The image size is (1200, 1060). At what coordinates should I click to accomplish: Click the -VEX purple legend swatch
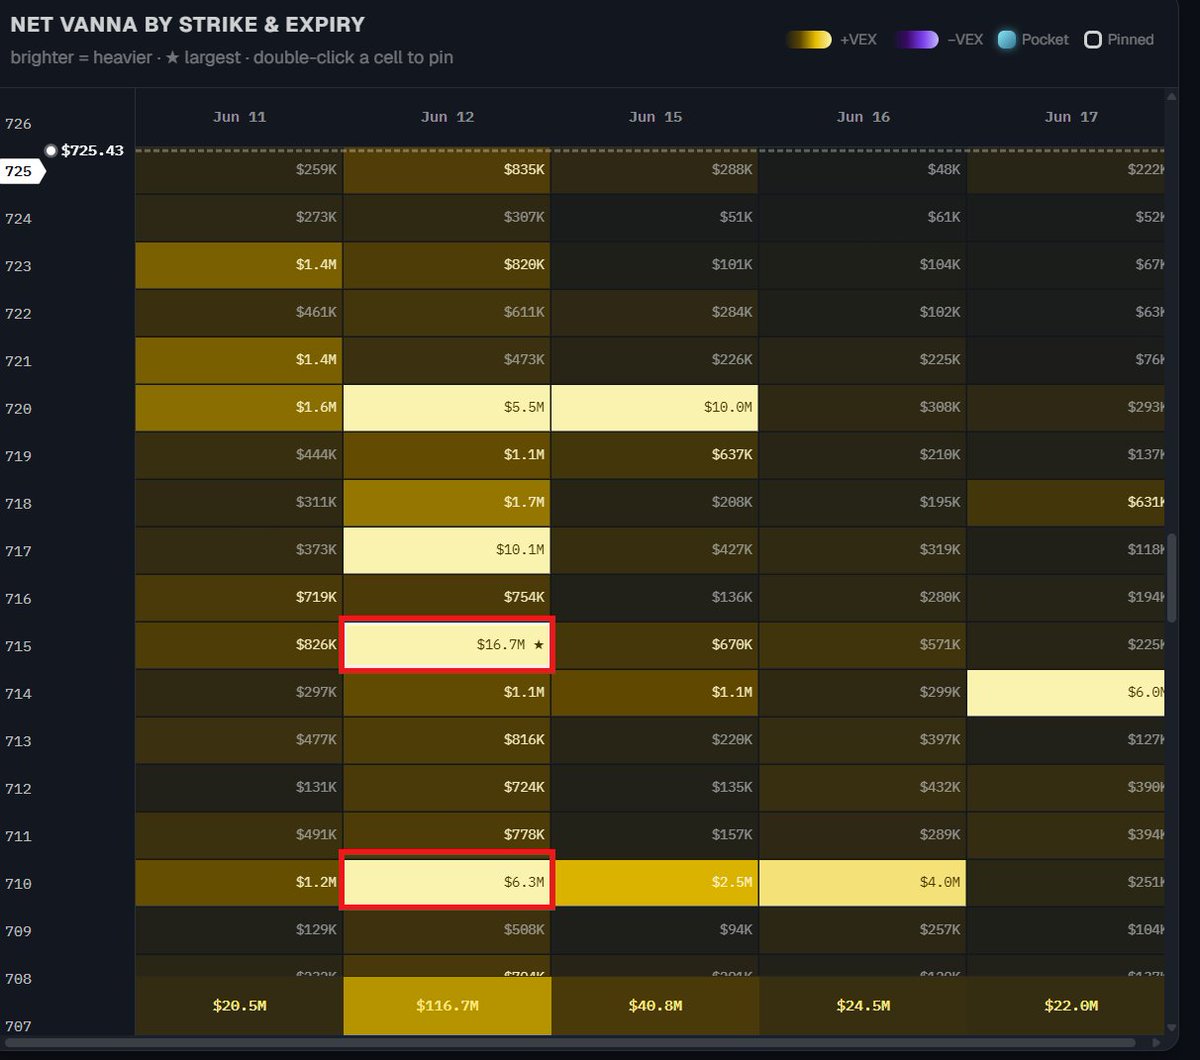tap(916, 40)
